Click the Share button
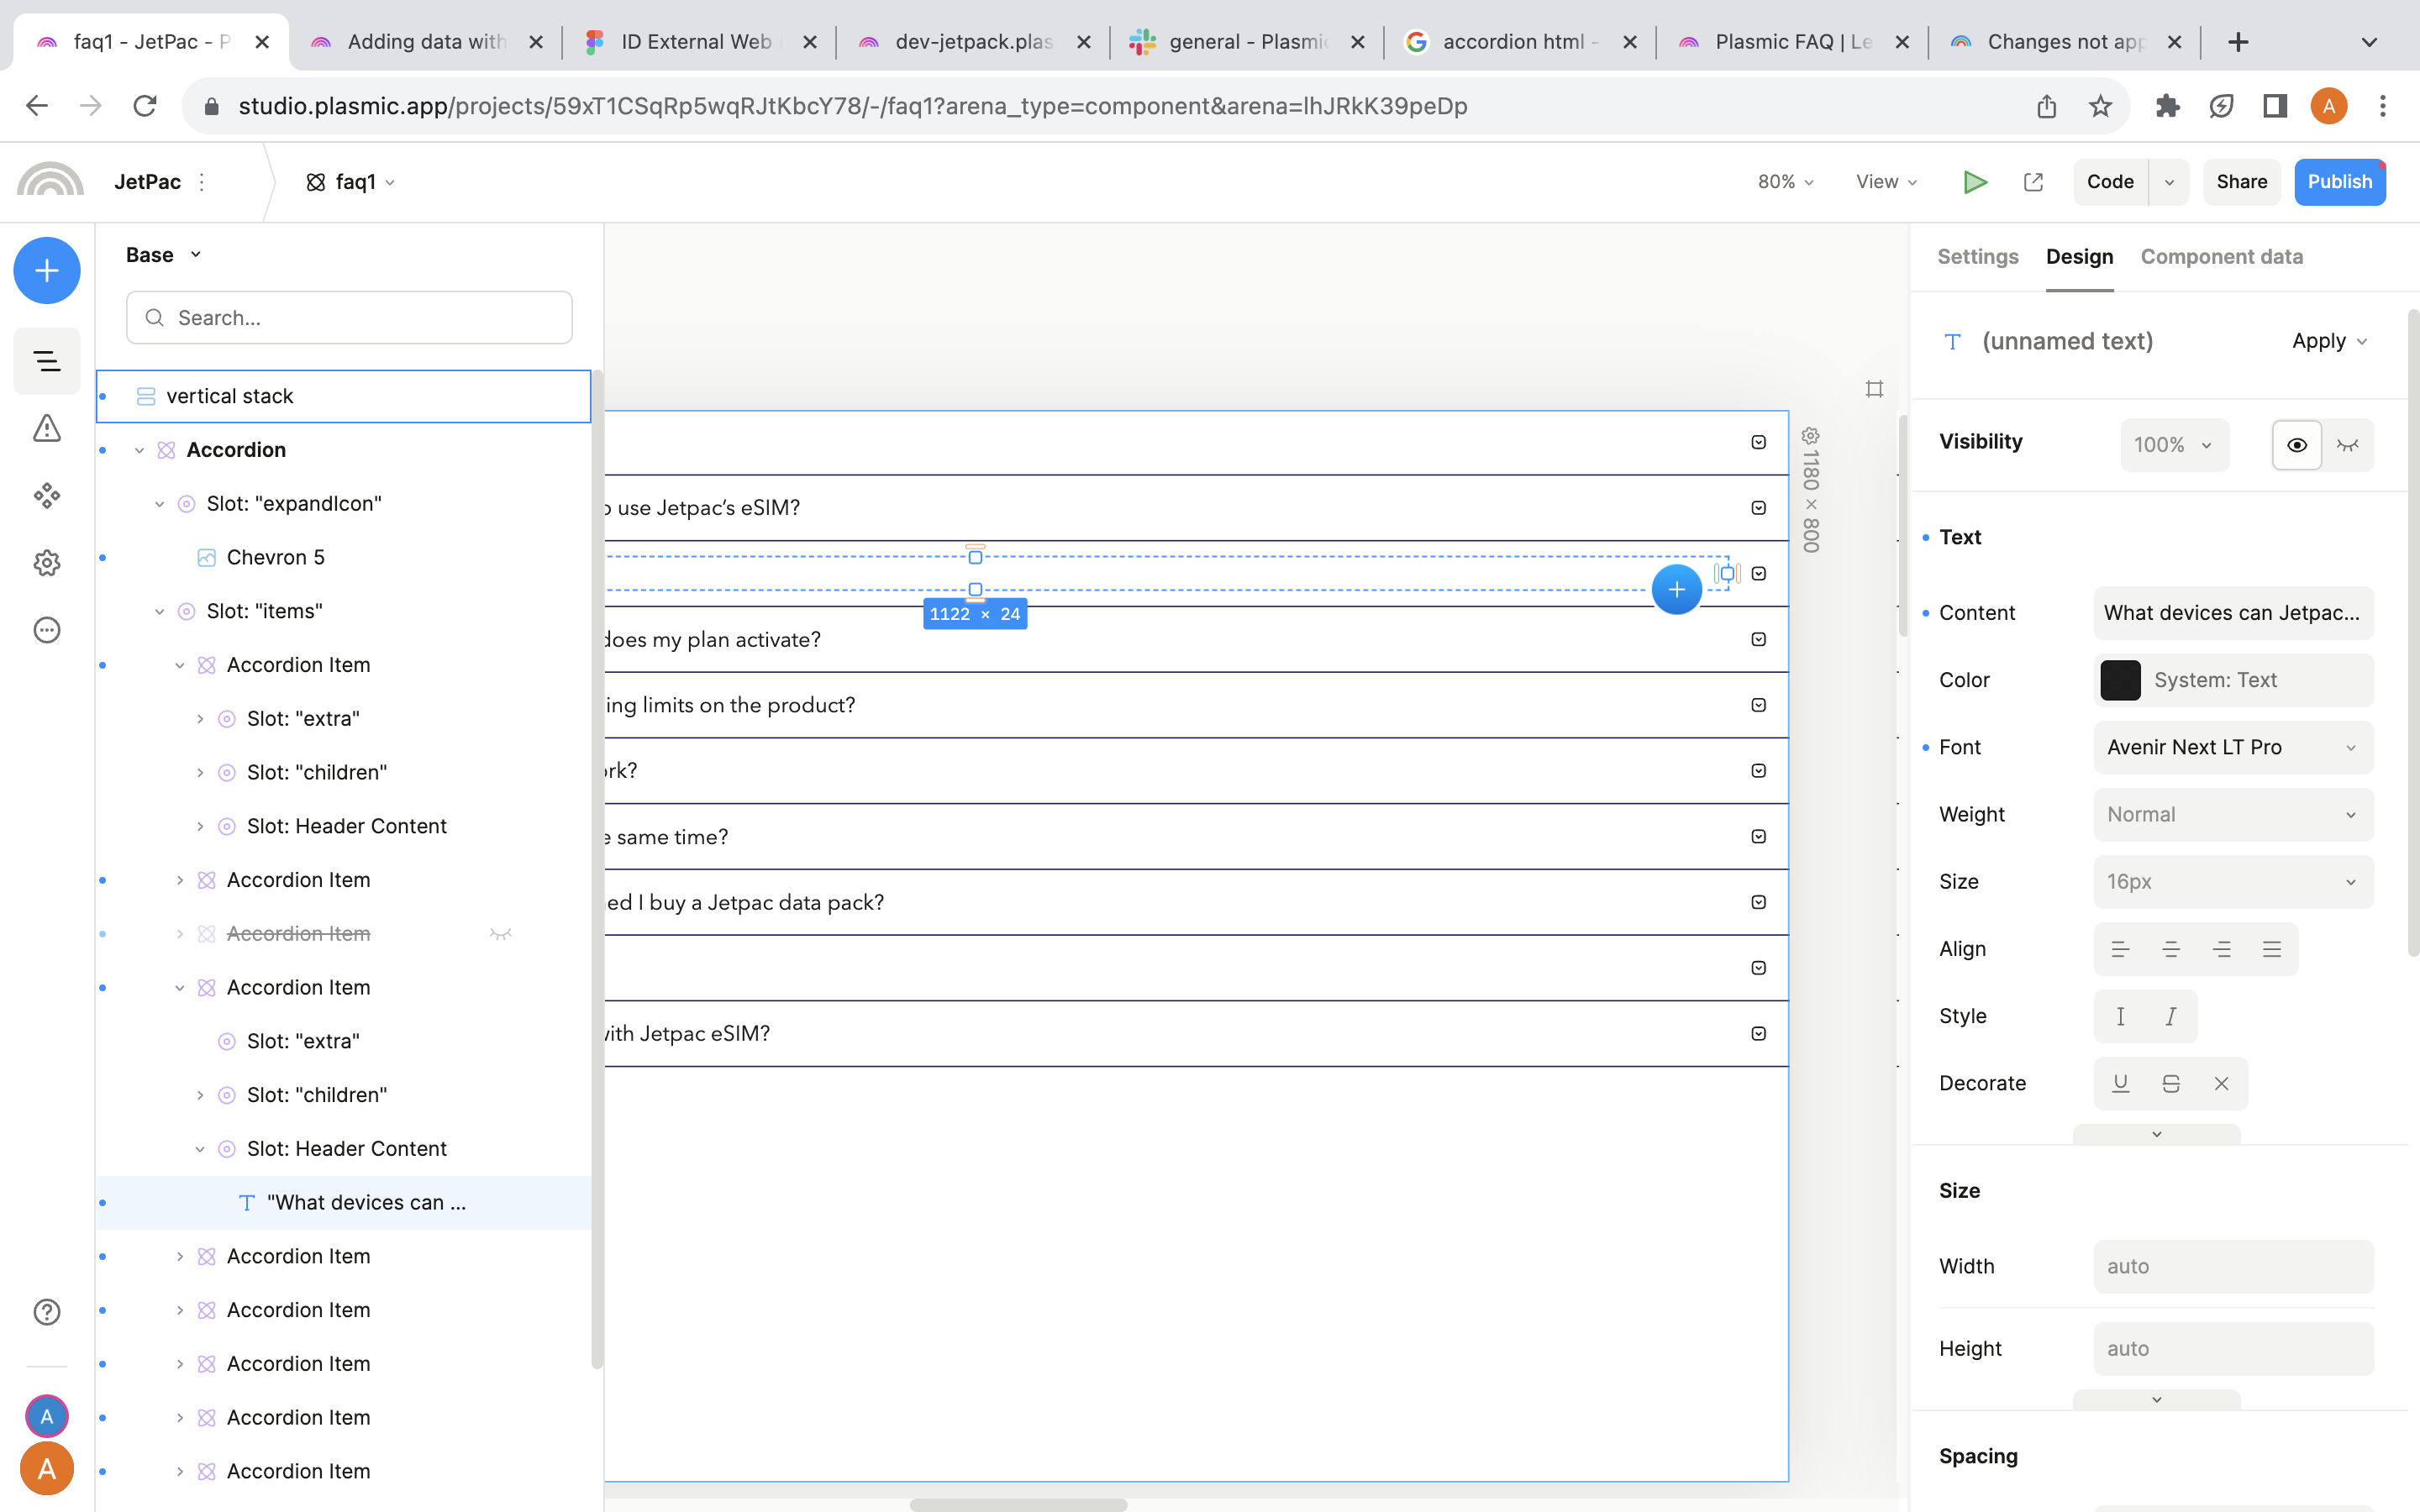This screenshot has width=2420, height=1512. pyautogui.click(x=2241, y=182)
